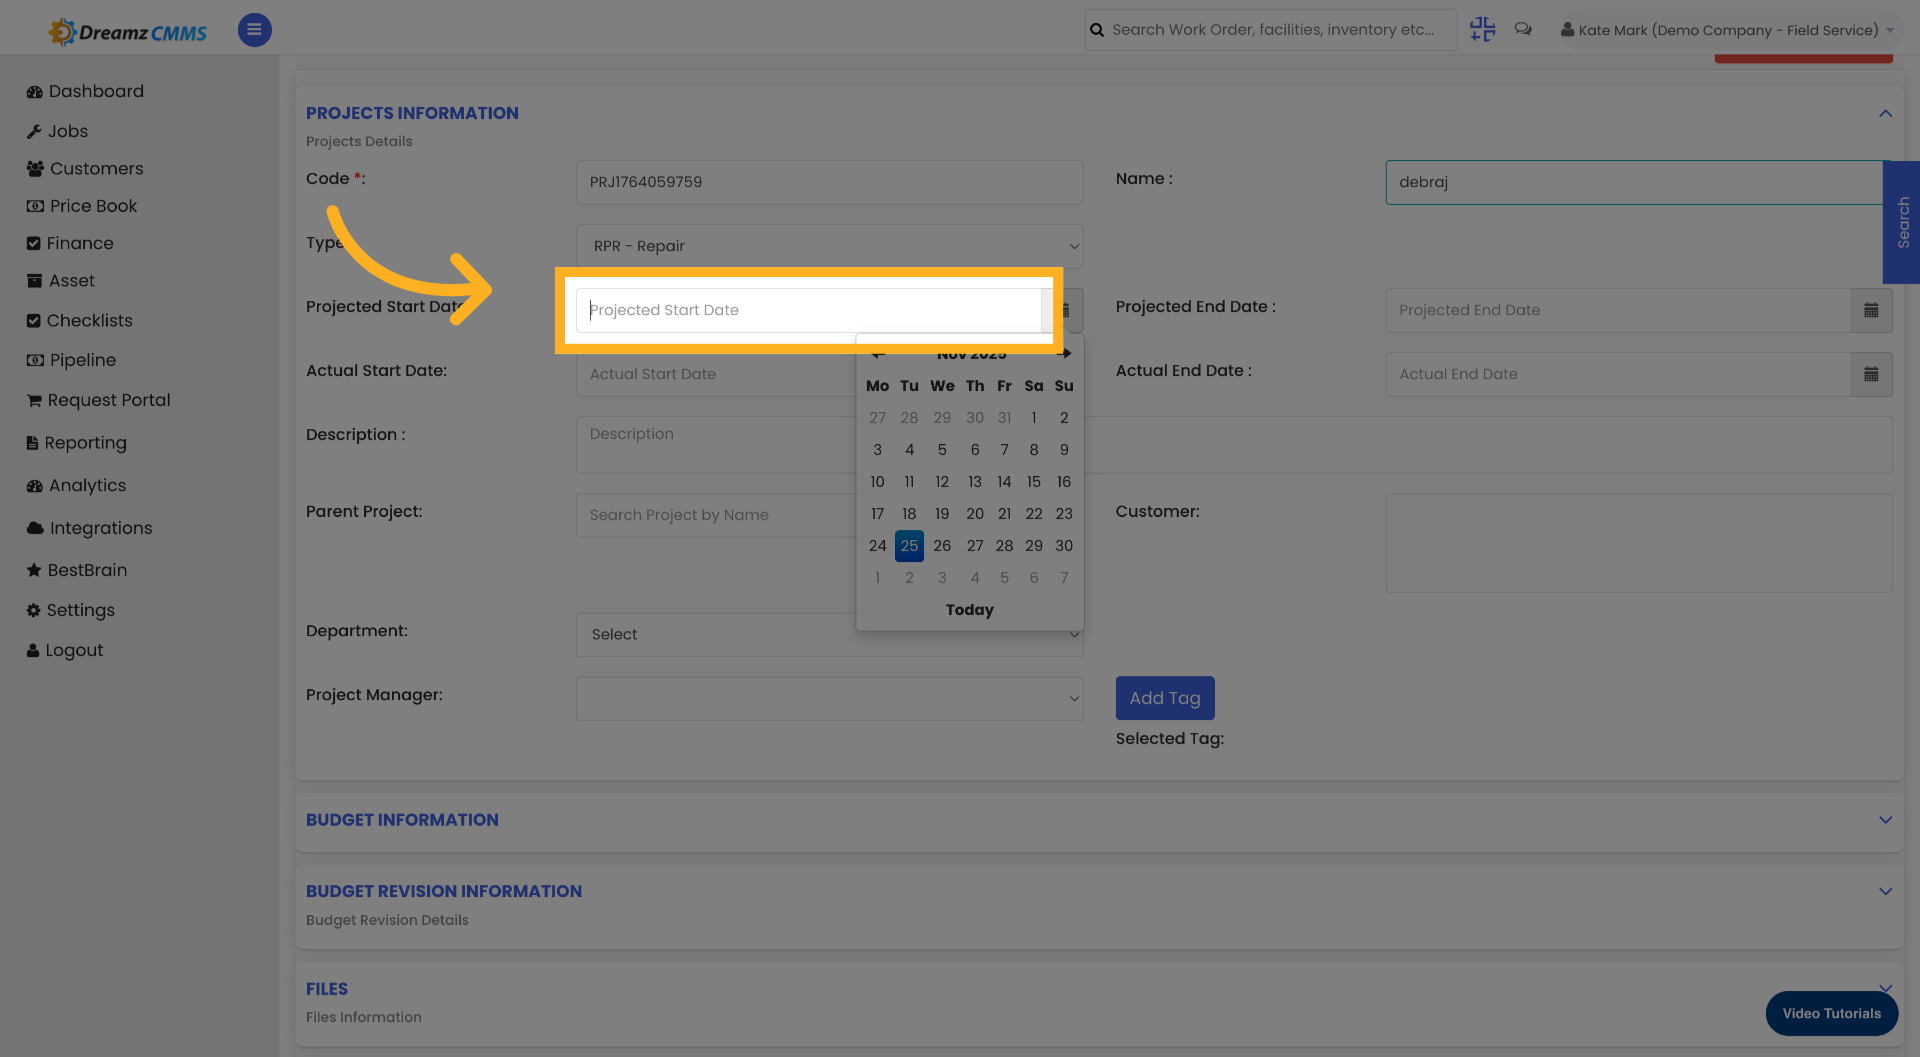Viewport: 1920px width, 1057px height.
Task: Open Analytics in the sidebar
Action: [76, 485]
